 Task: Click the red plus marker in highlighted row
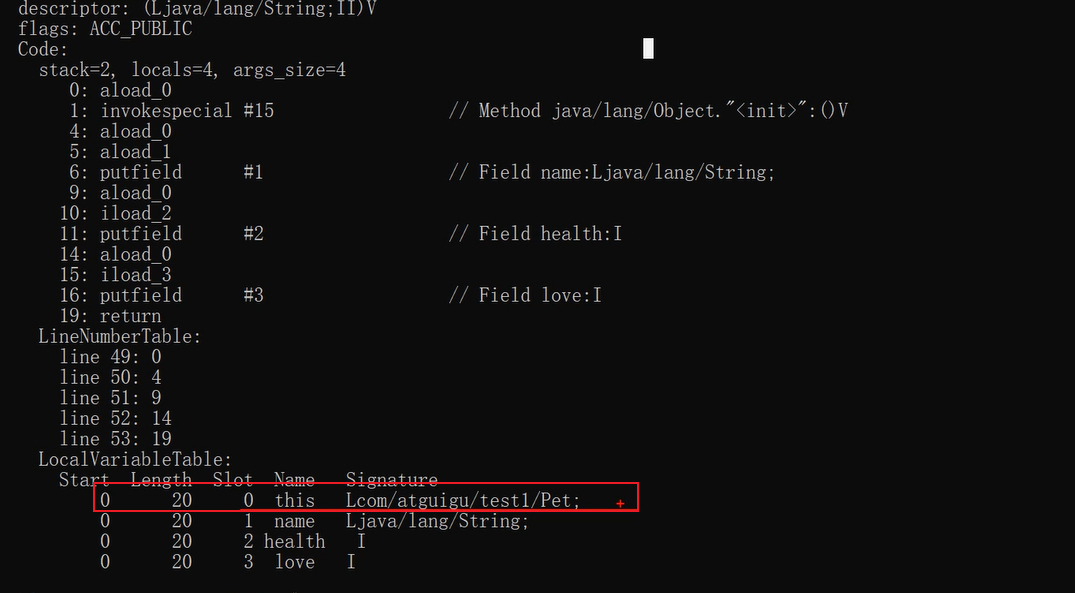point(620,504)
